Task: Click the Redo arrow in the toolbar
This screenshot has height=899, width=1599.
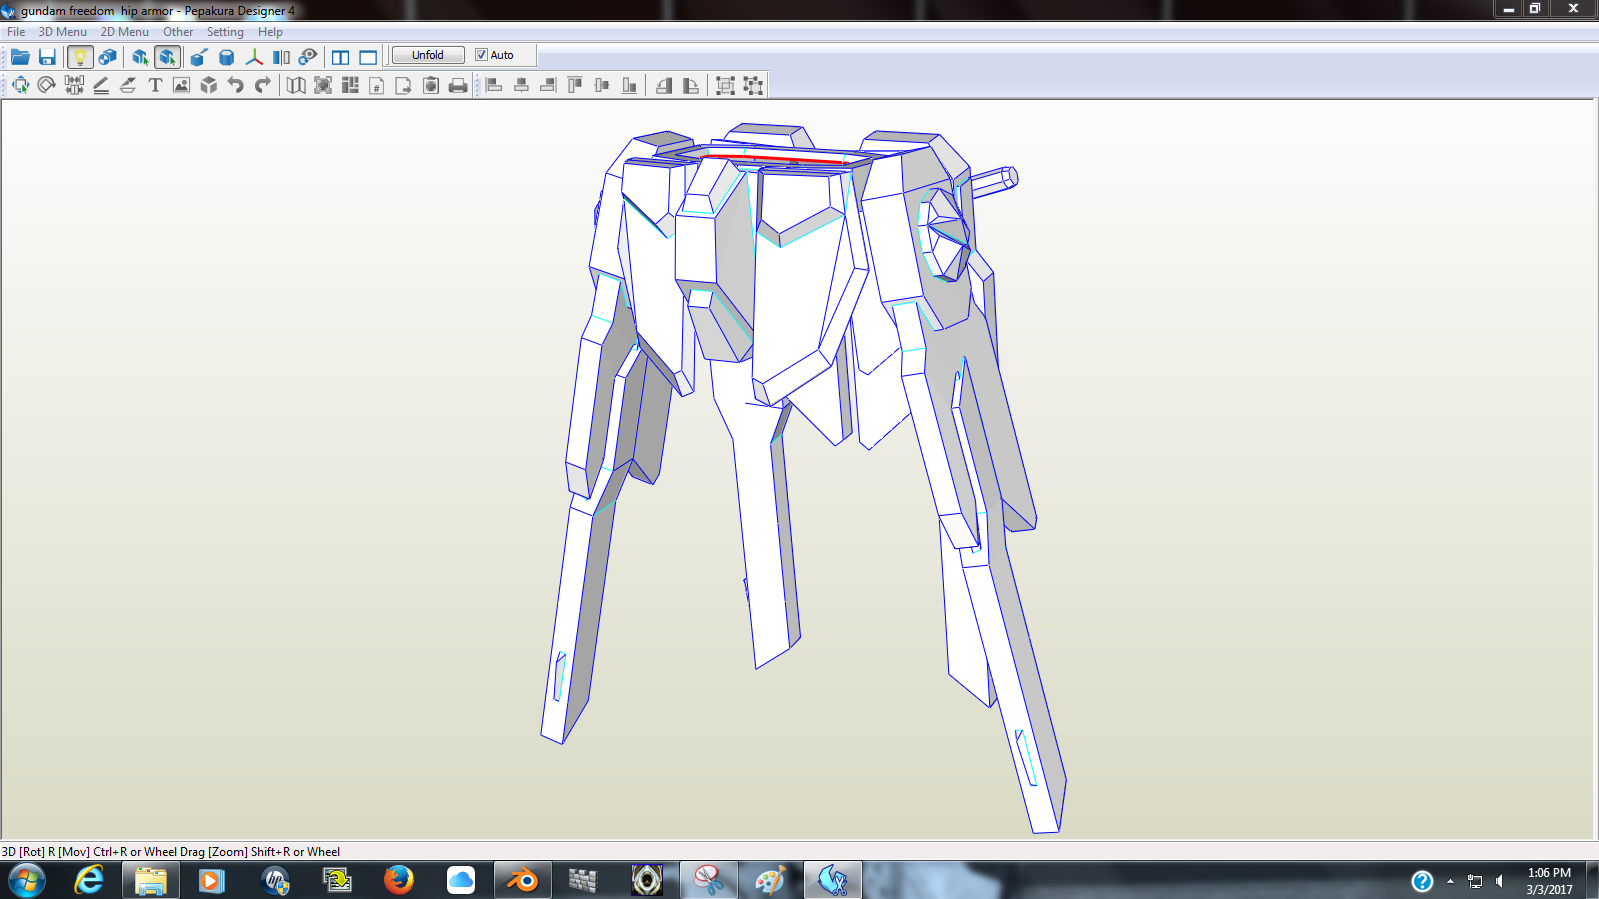Action: tap(263, 85)
